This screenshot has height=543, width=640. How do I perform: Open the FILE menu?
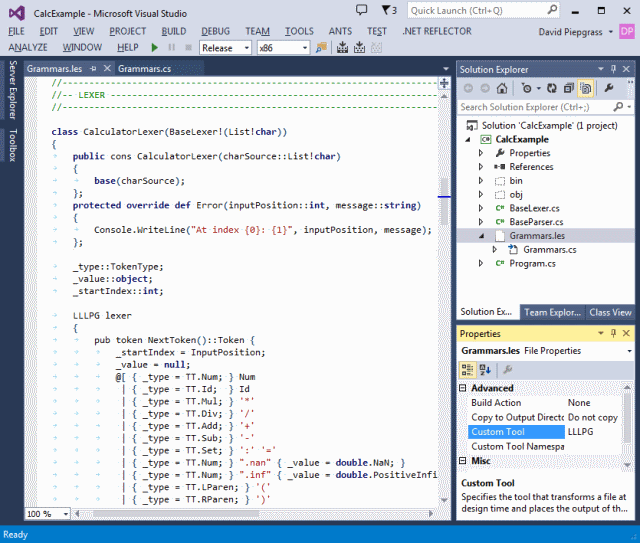pos(16,31)
